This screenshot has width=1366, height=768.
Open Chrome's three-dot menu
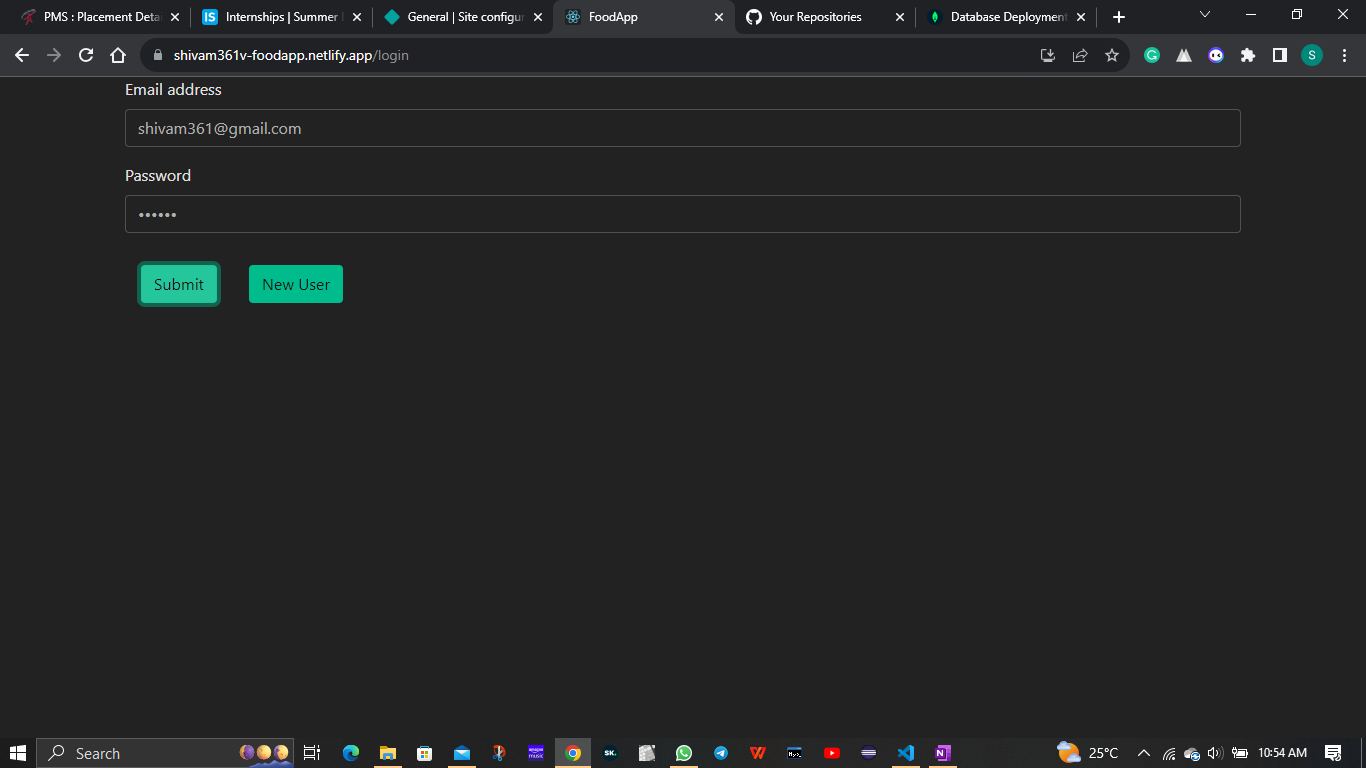coord(1345,55)
